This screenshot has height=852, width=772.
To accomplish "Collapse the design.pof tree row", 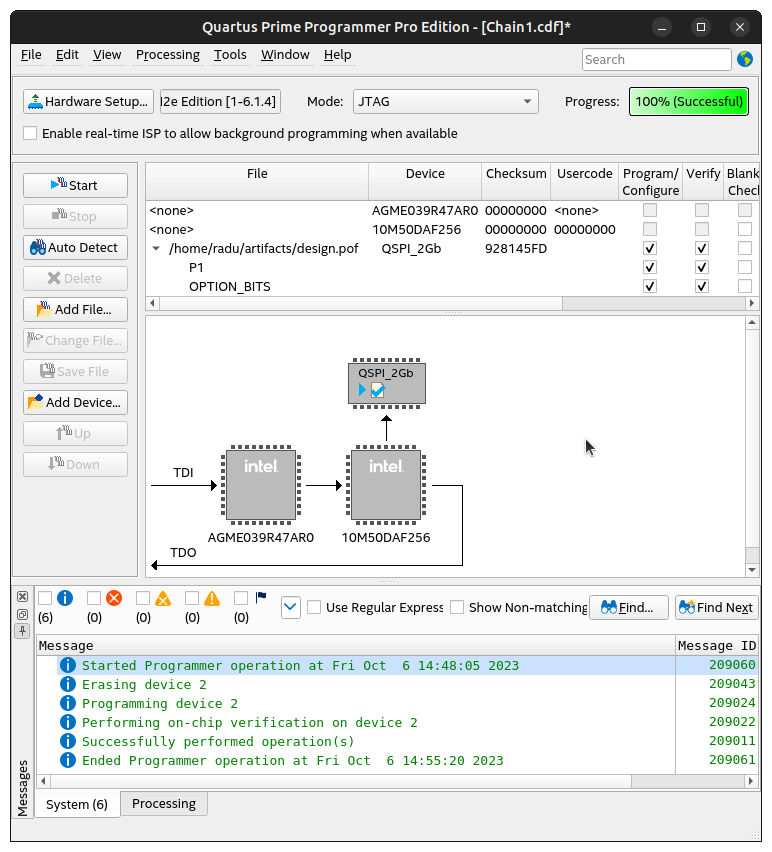I will point(156,249).
